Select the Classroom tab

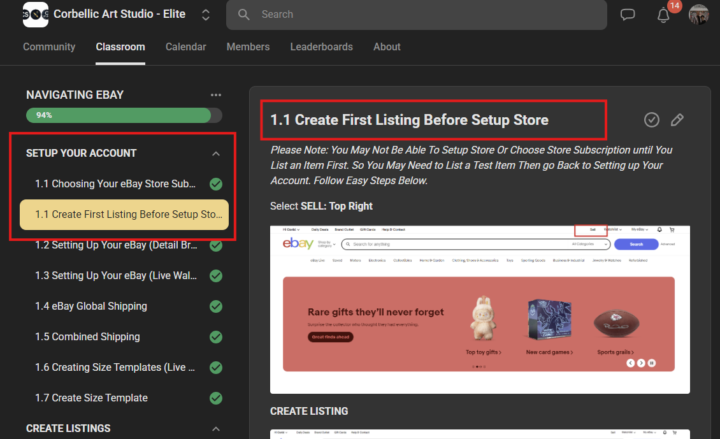[x=120, y=47]
